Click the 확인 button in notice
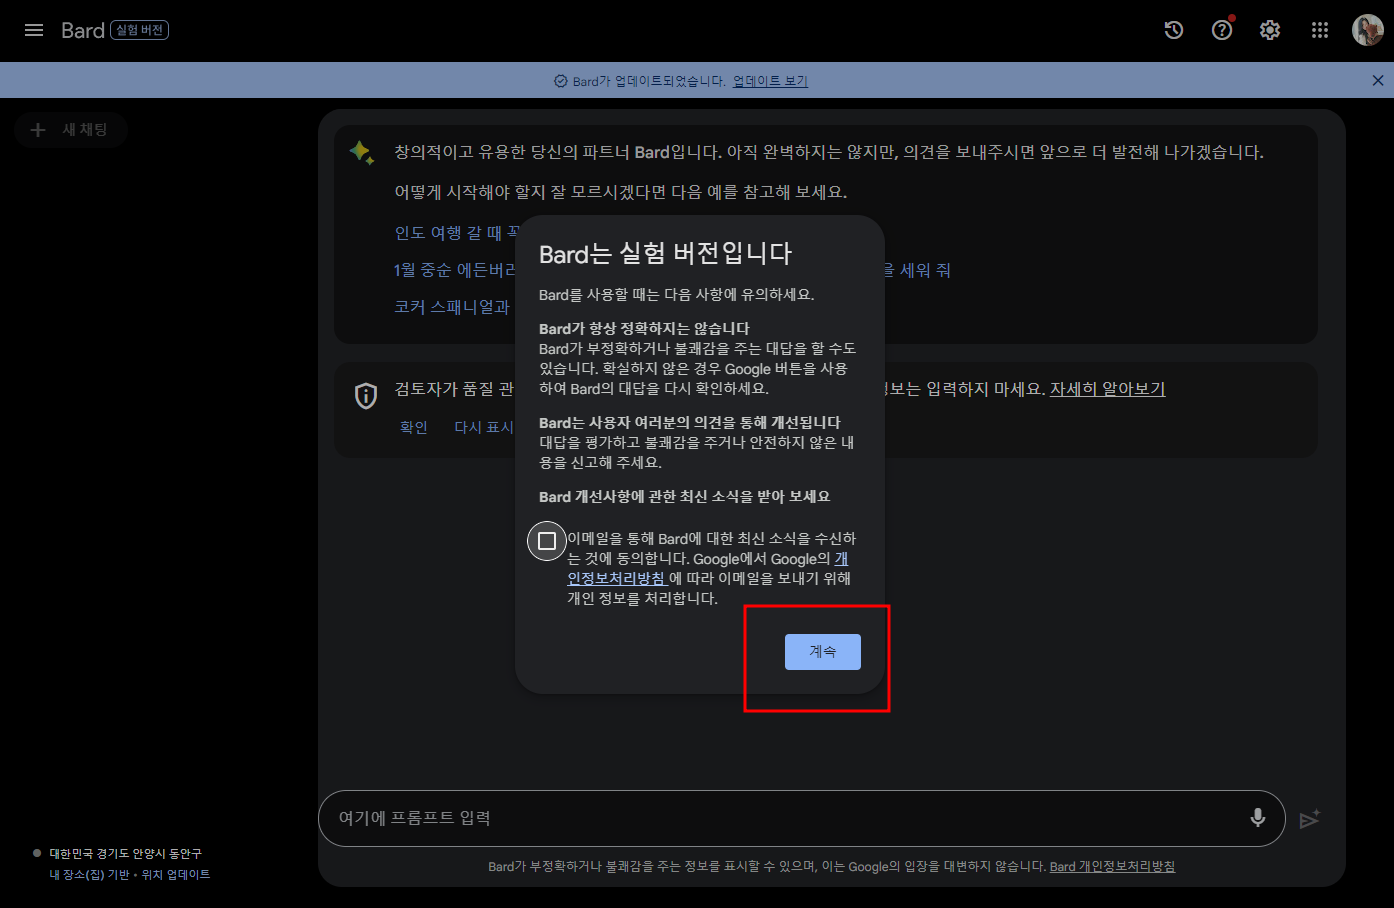The height and width of the screenshot is (908, 1394). click(x=414, y=427)
